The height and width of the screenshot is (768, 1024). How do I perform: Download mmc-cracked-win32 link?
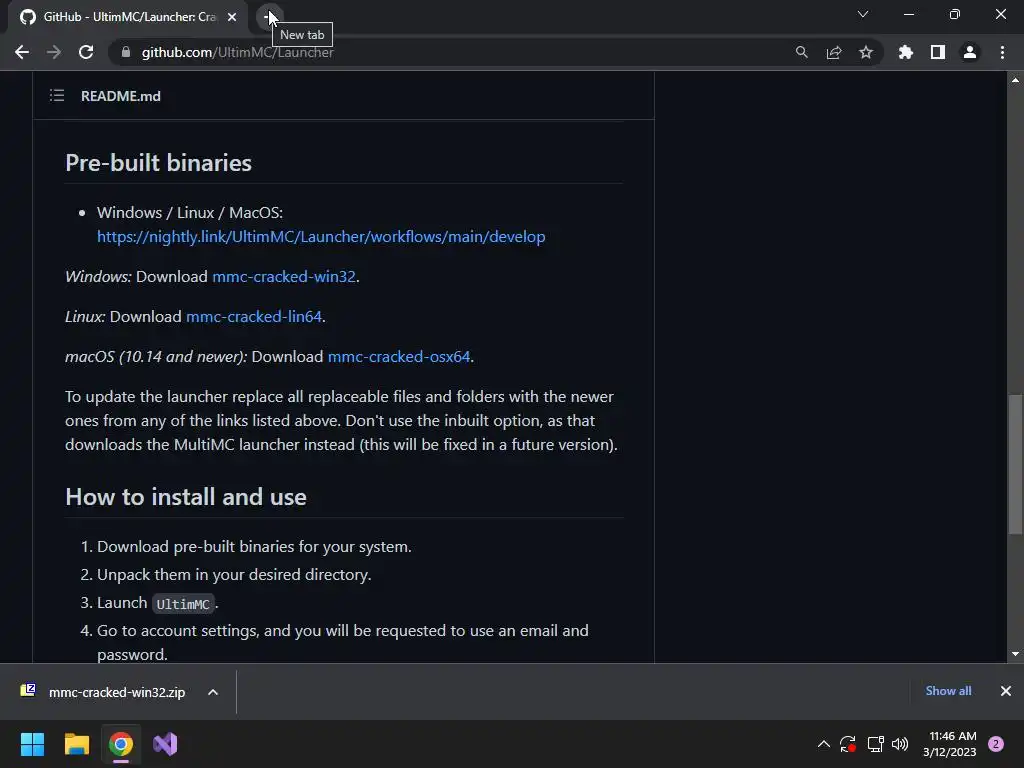[x=283, y=276]
